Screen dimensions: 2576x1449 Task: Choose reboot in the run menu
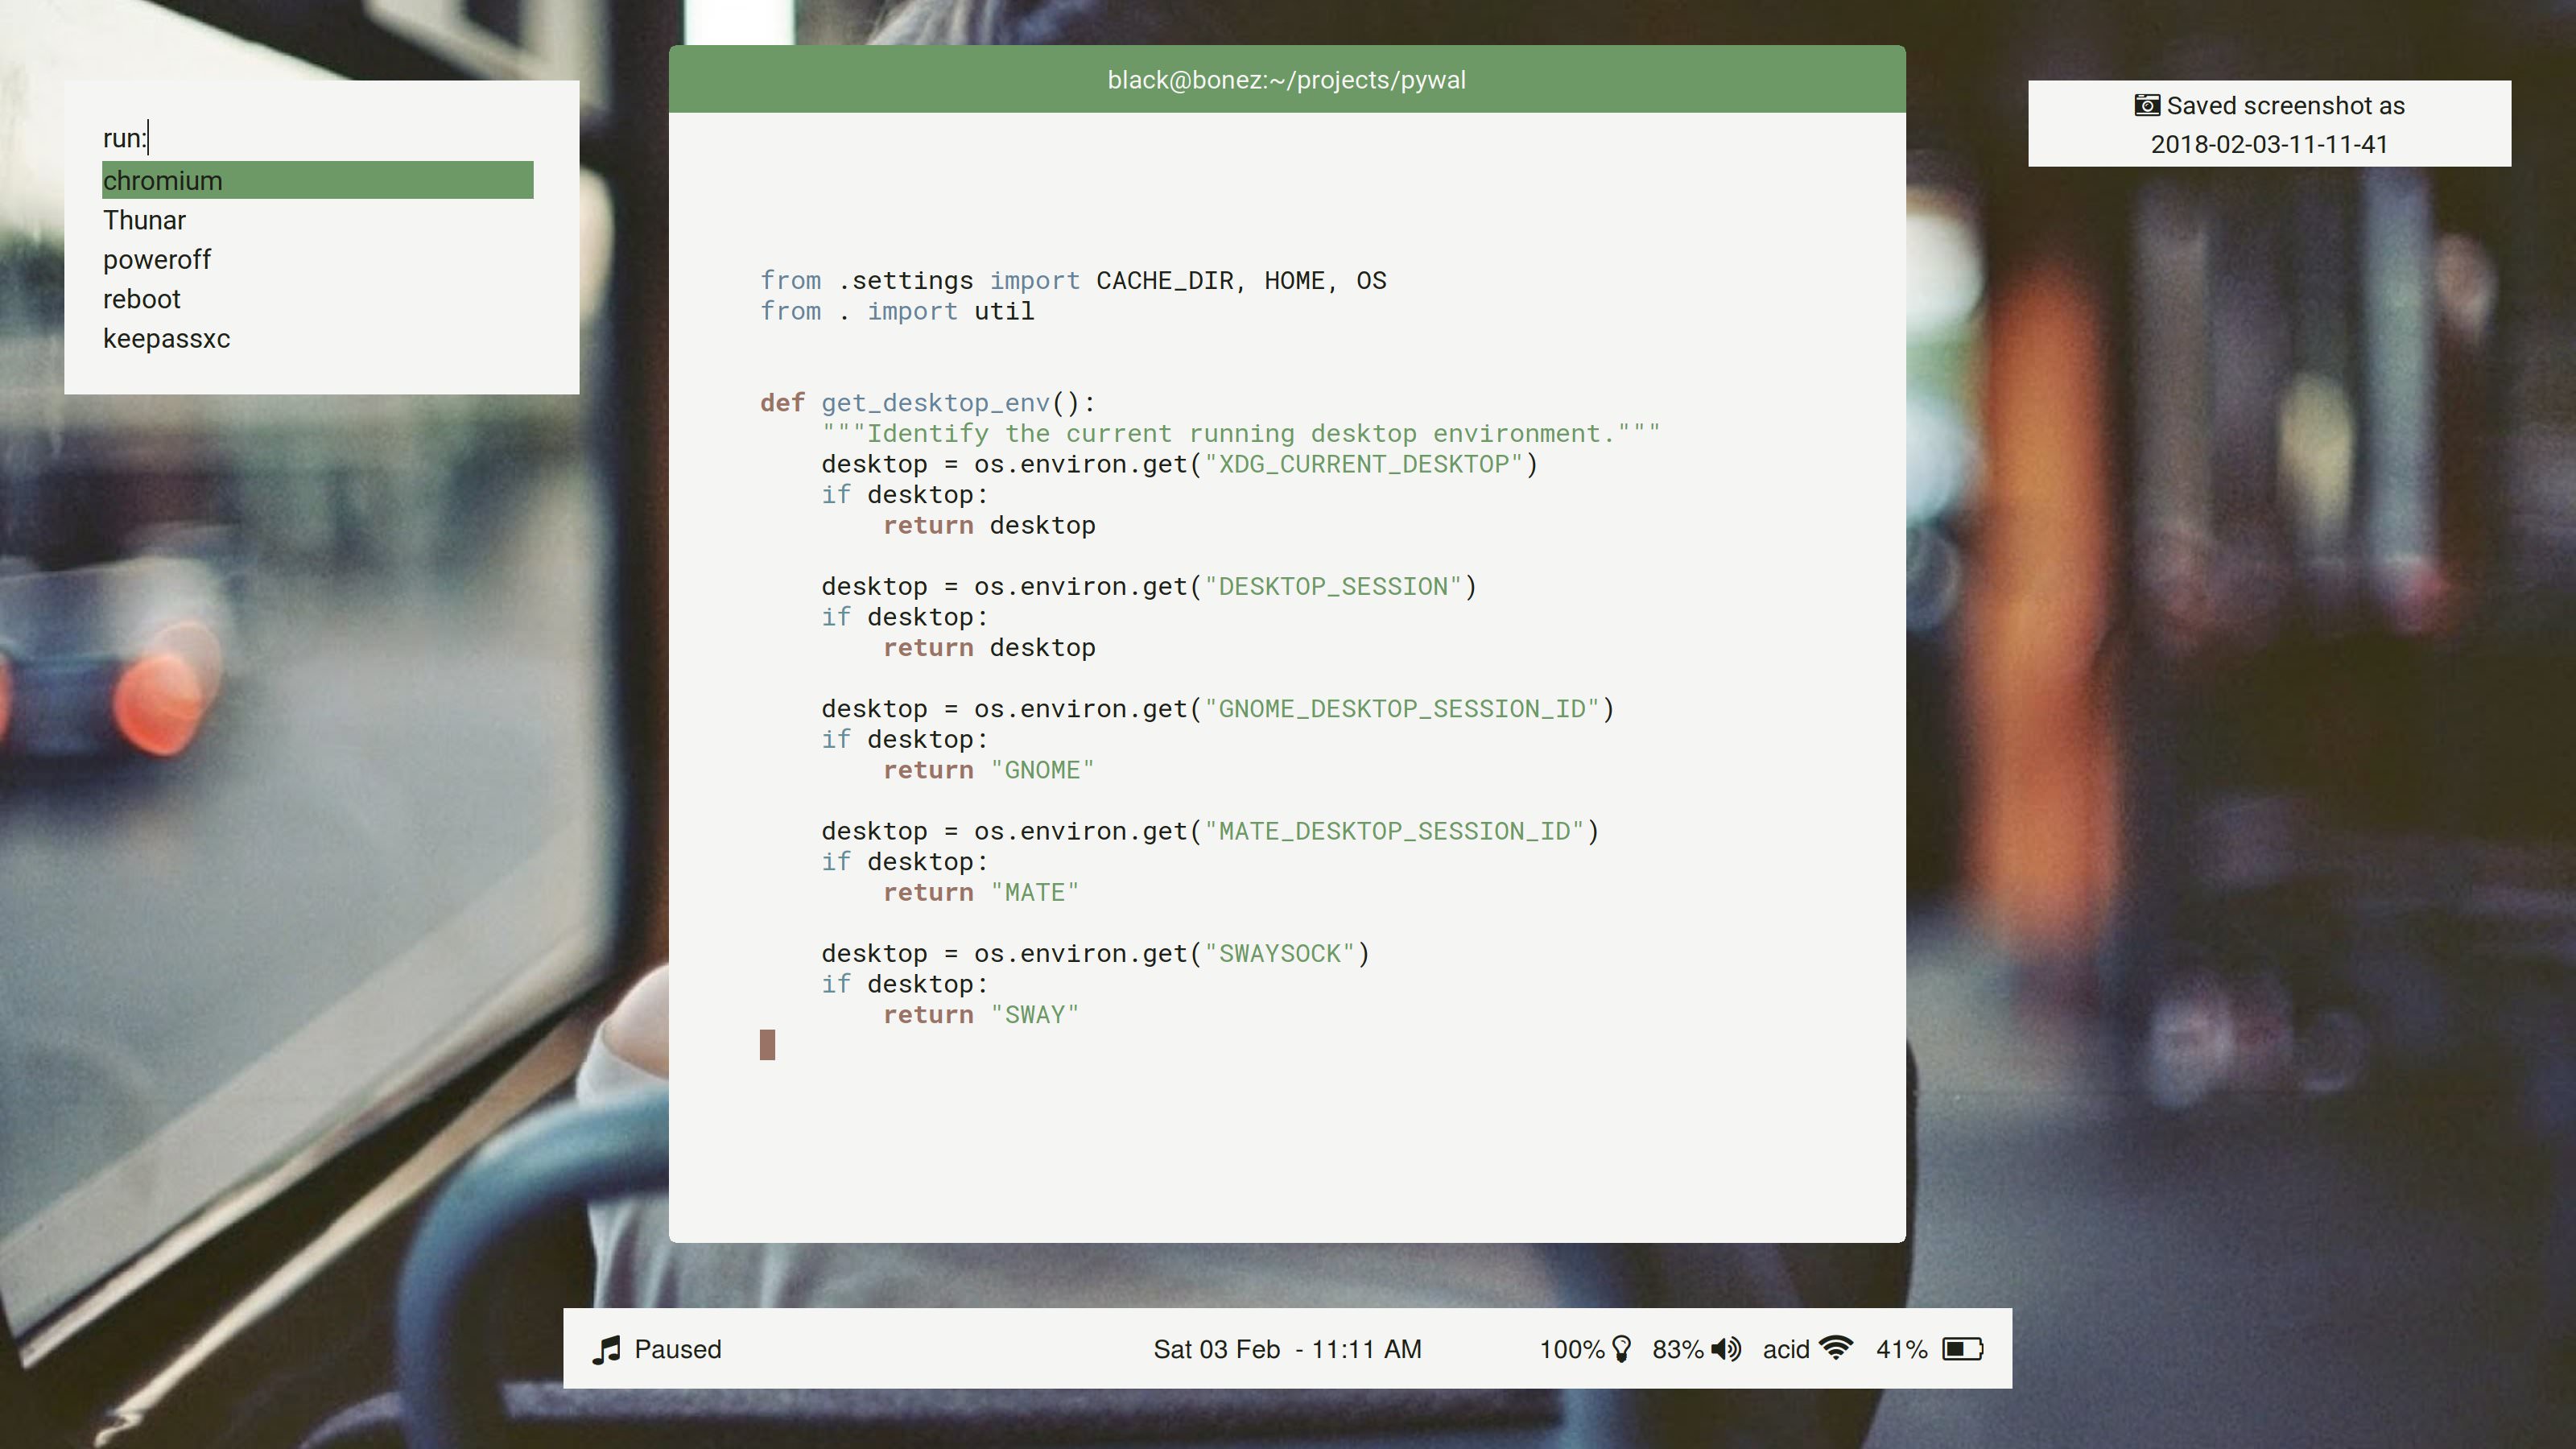pyautogui.click(x=142, y=299)
